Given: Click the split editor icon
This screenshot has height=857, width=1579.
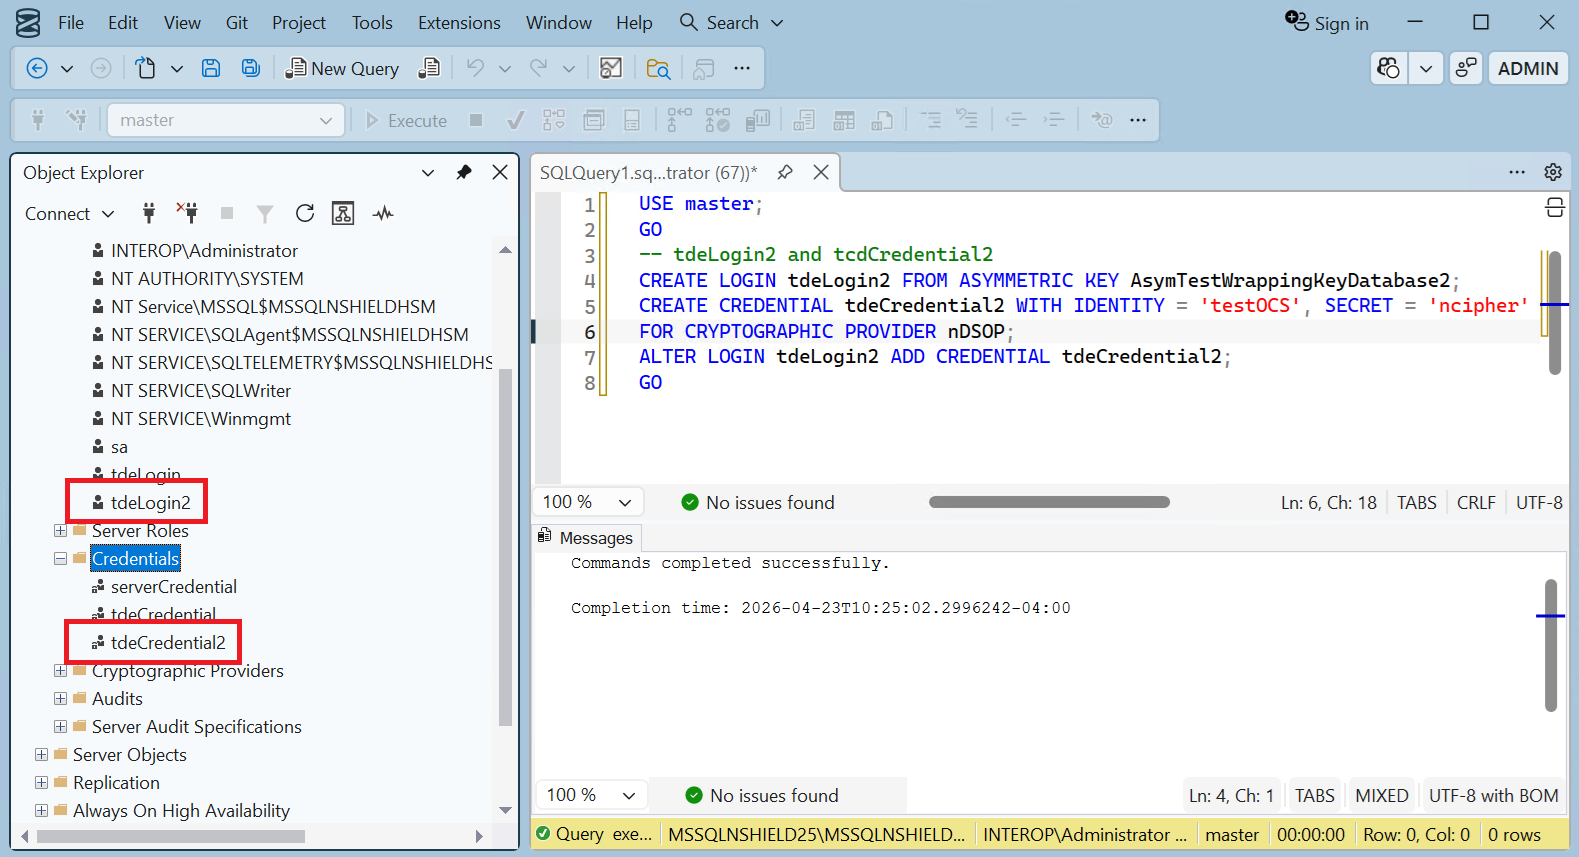Looking at the screenshot, I should [x=1554, y=207].
